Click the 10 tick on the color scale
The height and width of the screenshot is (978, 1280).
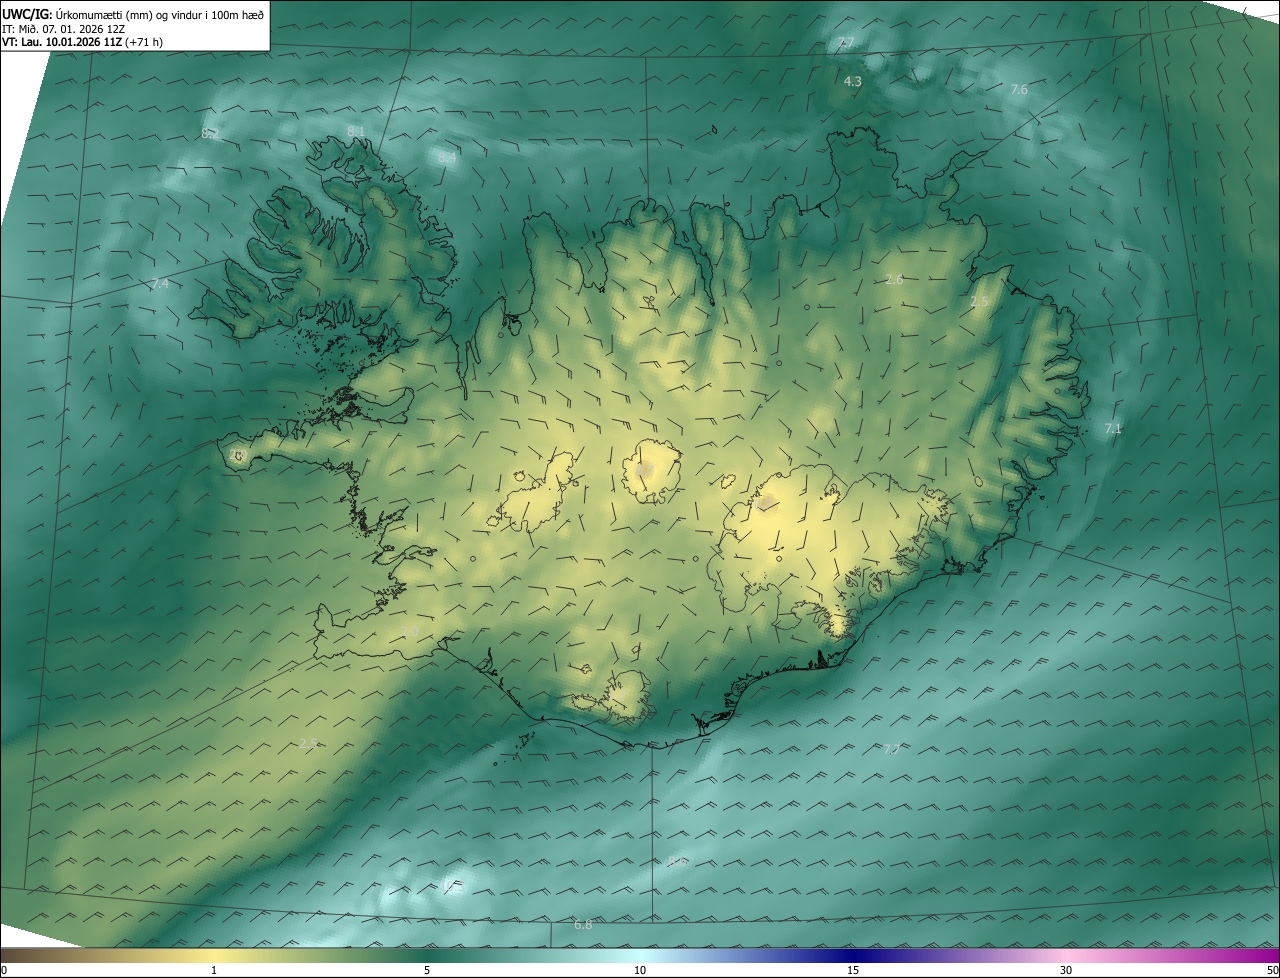pyautogui.click(x=640, y=970)
